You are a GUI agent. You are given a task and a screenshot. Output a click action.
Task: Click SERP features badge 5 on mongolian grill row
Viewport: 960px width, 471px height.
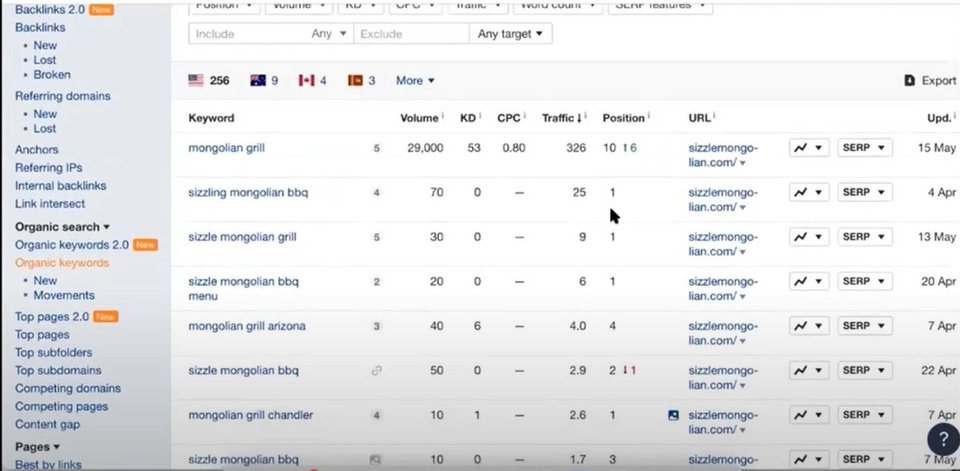click(377, 148)
